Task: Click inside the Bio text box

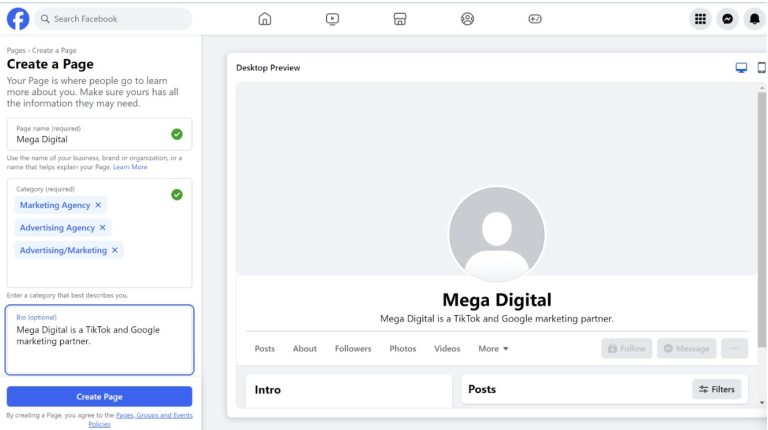Action: [99, 340]
